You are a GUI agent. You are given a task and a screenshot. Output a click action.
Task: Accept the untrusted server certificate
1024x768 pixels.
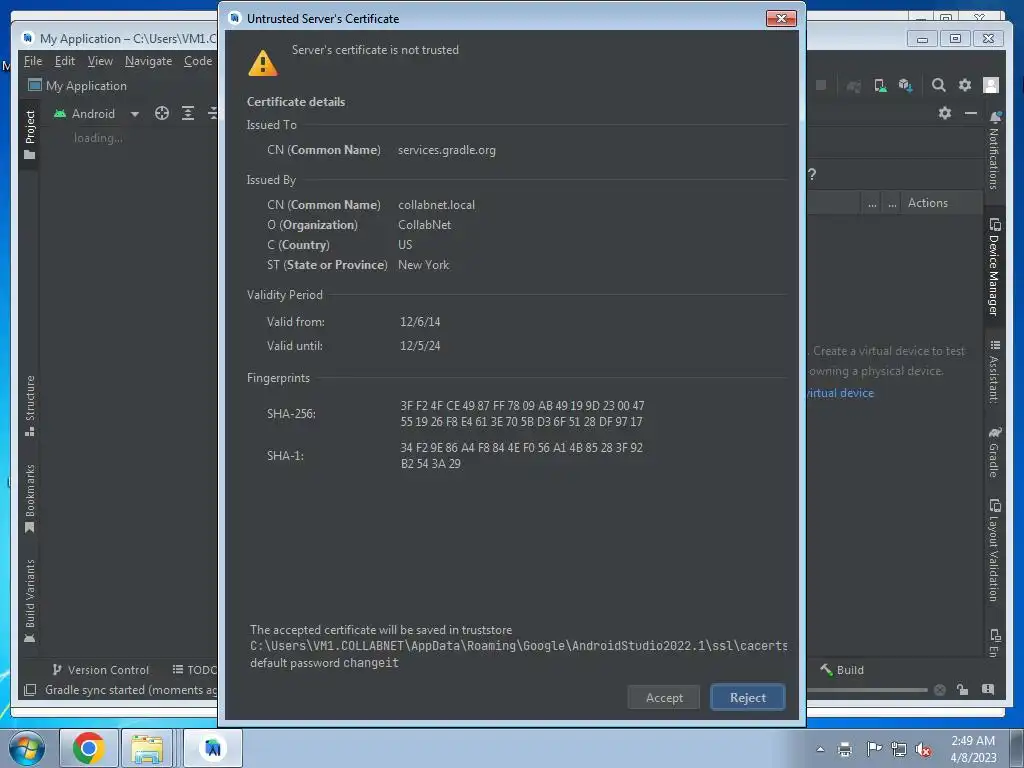[x=664, y=697]
